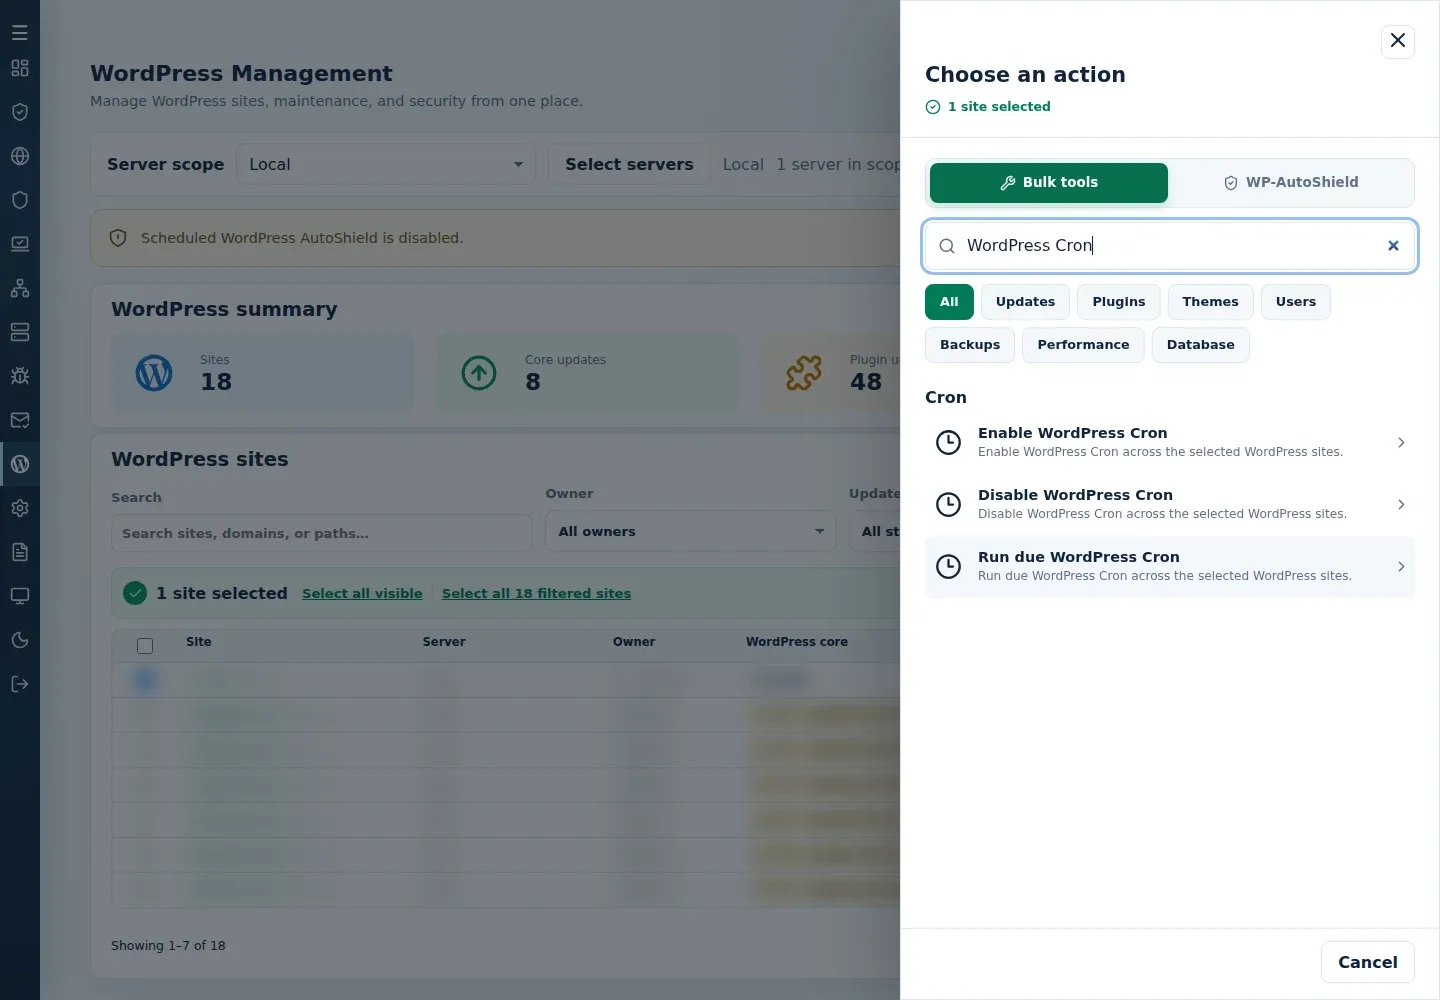The image size is (1440, 1000).
Task: Close the Choose an action panel
Action: coord(1398,41)
